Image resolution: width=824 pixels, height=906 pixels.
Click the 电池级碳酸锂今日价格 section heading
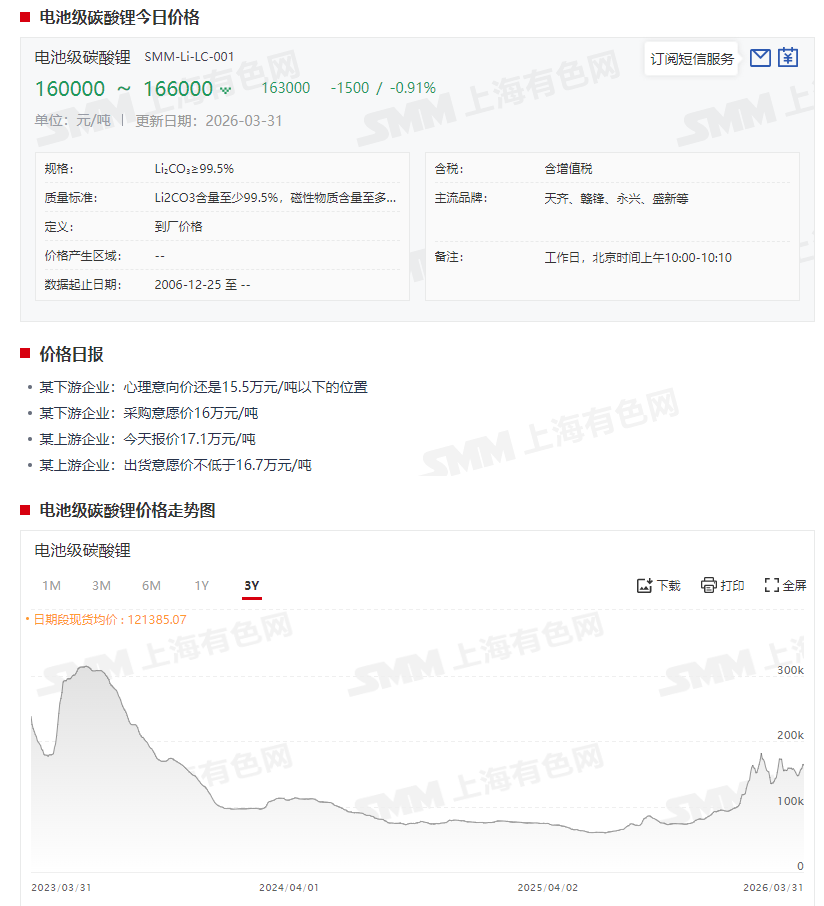pyautogui.click(x=119, y=17)
